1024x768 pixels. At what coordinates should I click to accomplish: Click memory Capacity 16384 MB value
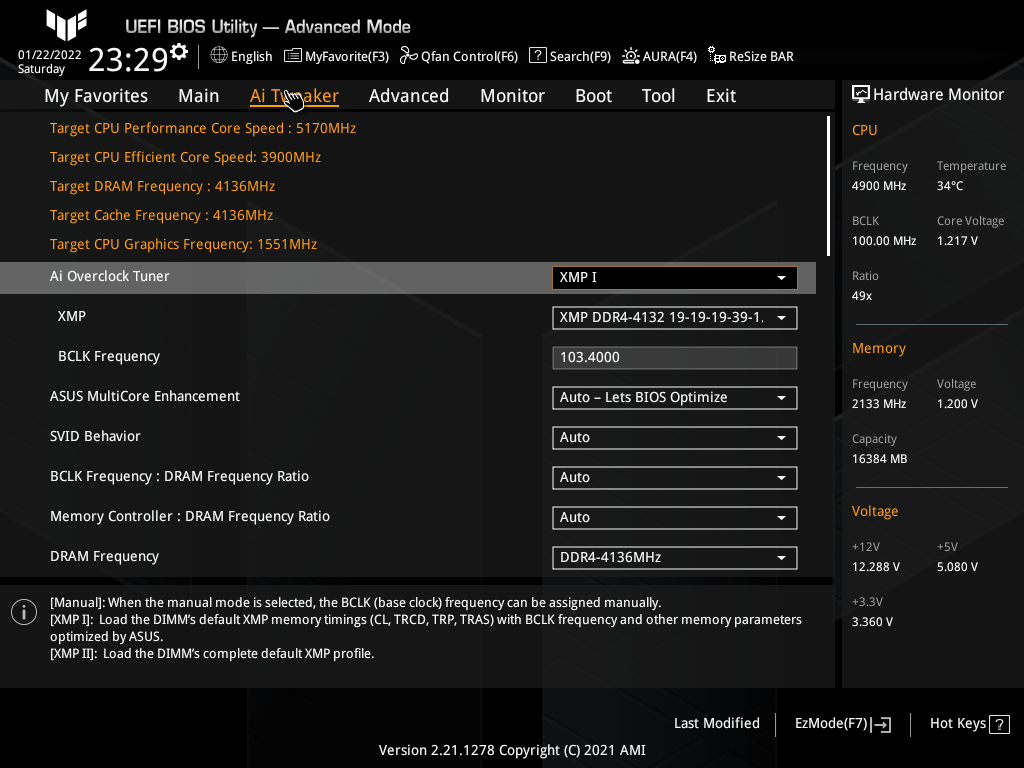[x=880, y=459]
